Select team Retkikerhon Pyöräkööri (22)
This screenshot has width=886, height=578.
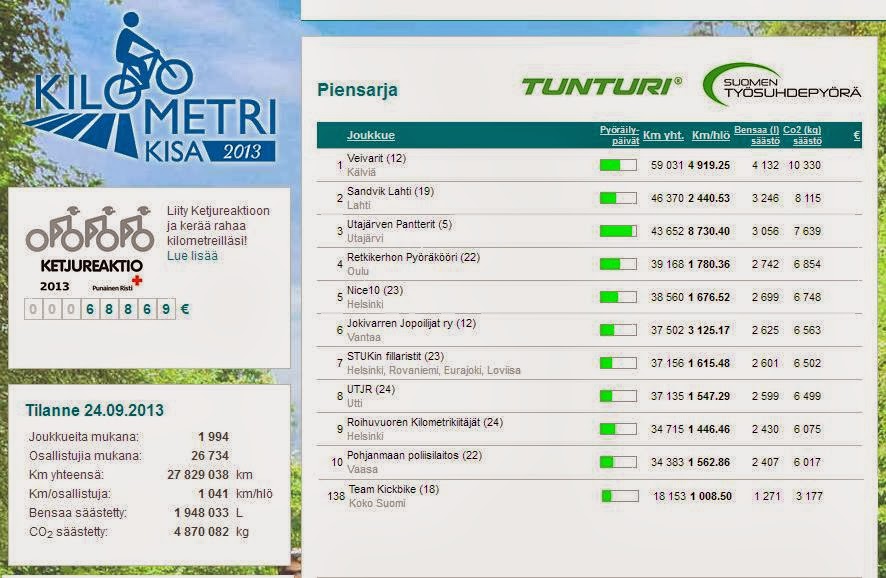click(x=413, y=257)
